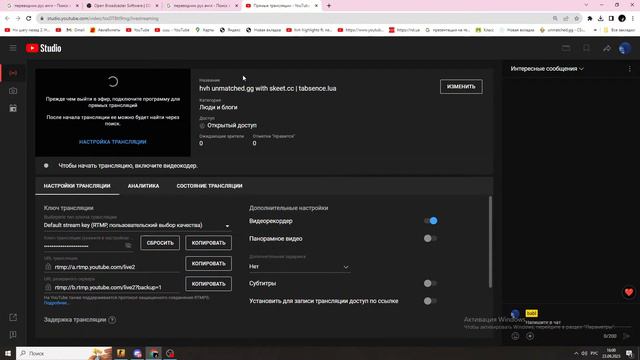Image resolution: width=640 pixels, height=360 pixels.
Task: Toggle the Видеорекордер switch
Action: [430, 221]
